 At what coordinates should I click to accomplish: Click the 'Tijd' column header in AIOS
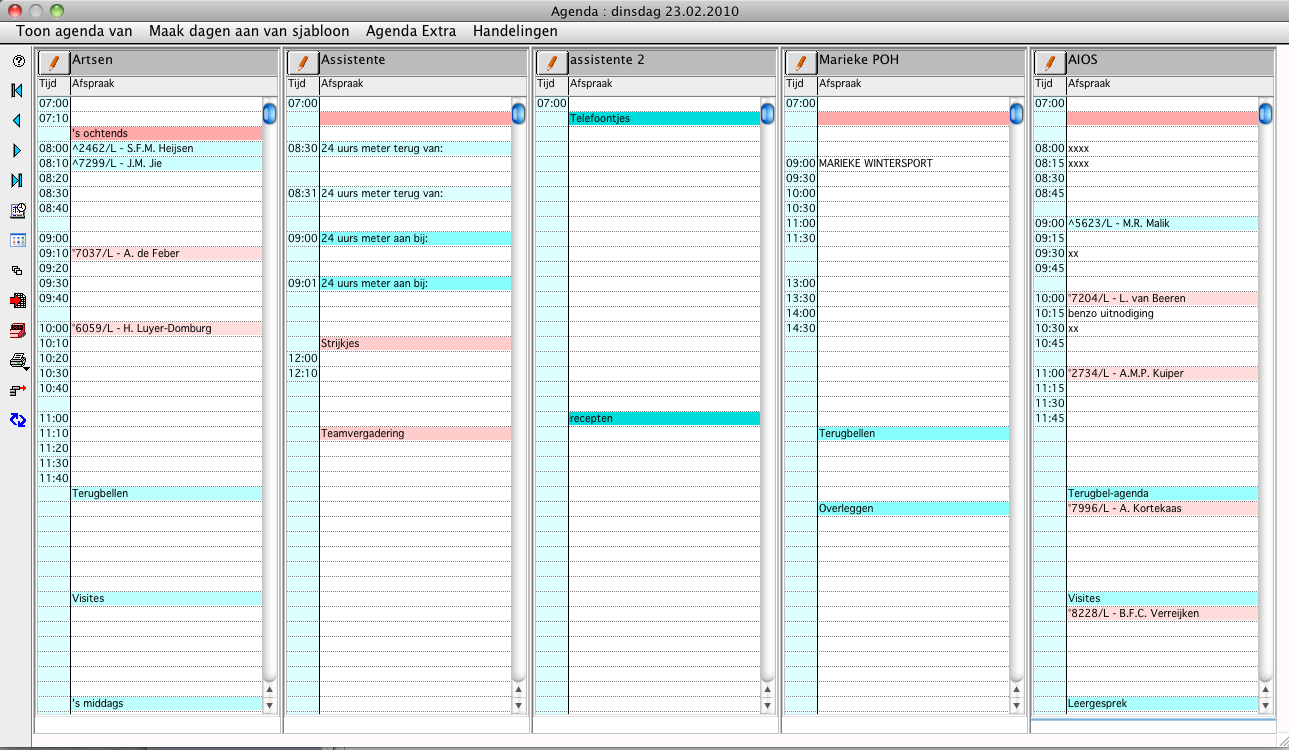click(1050, 84)
